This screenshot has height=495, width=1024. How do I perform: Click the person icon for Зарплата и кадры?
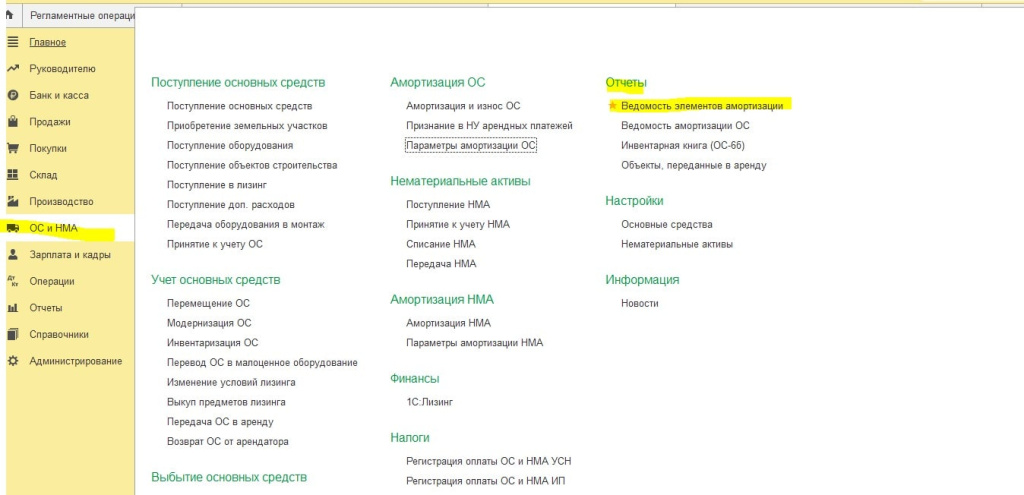[13, 255]
